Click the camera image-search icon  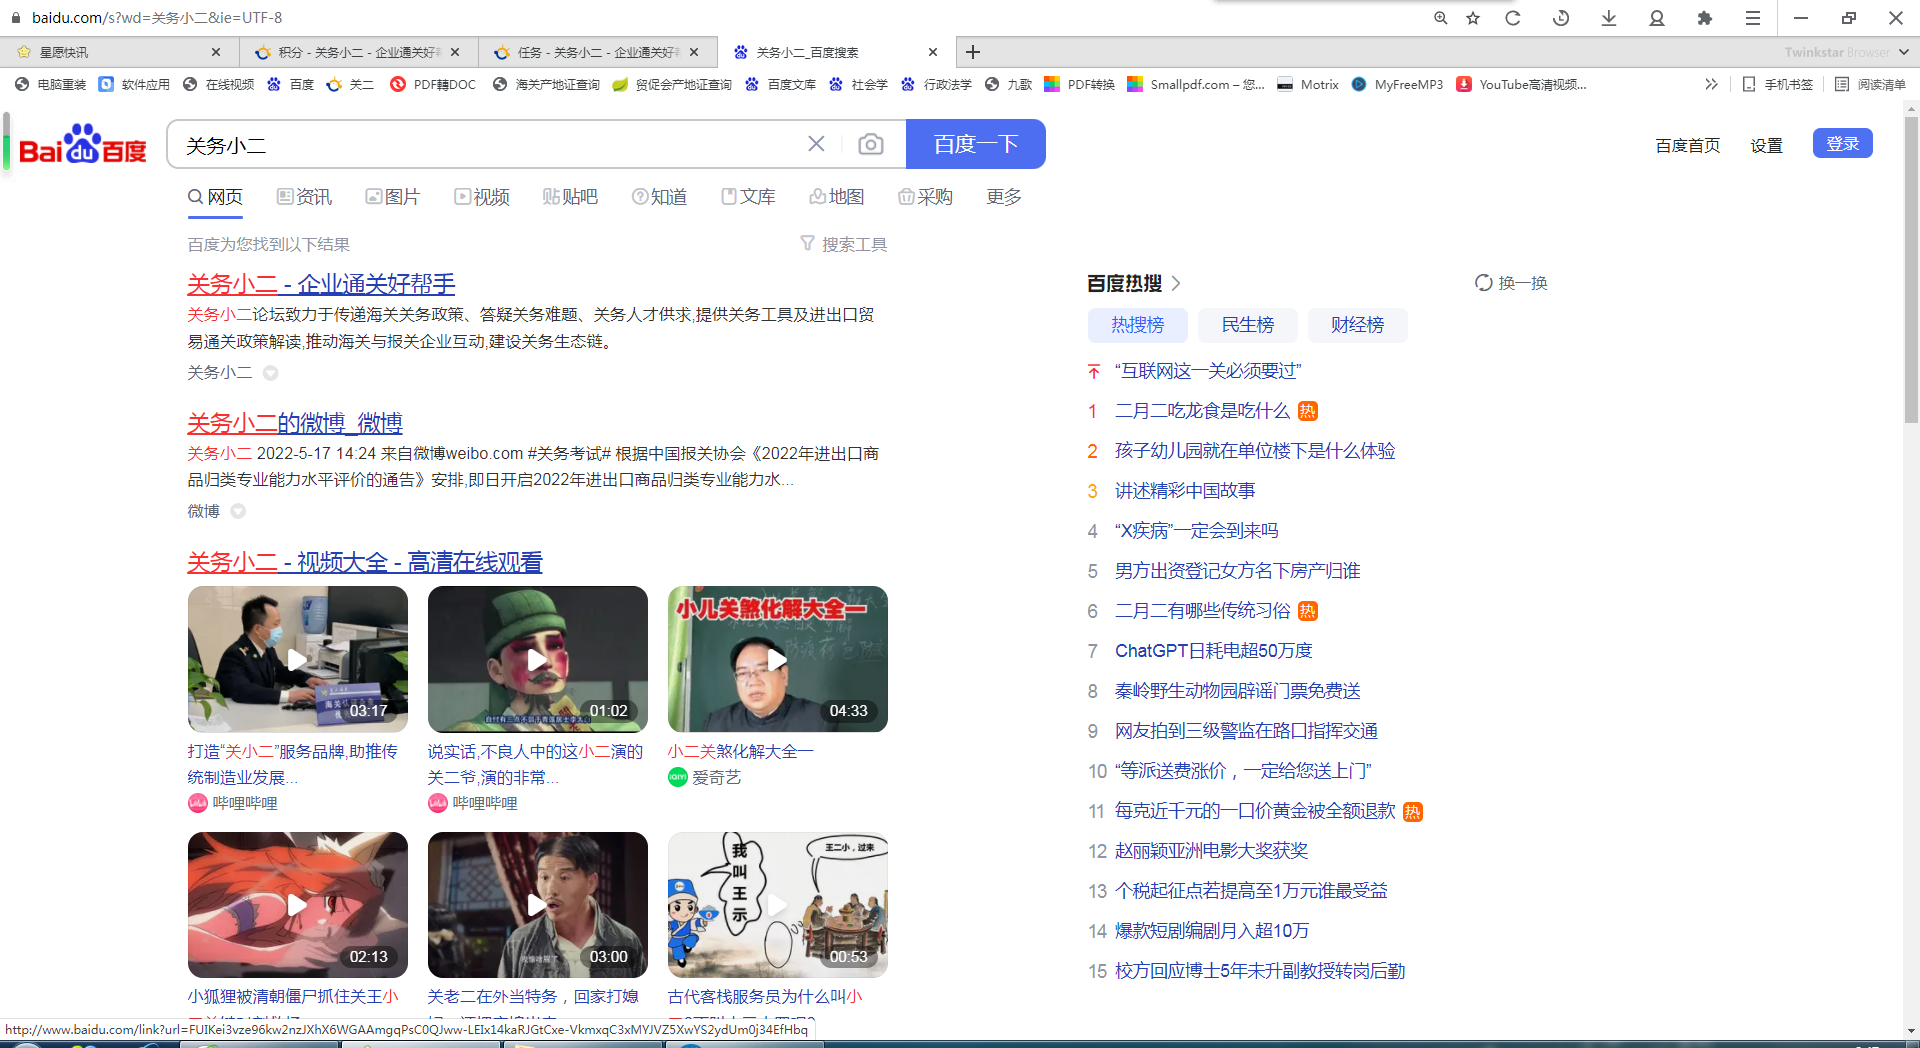pos(871,145)
